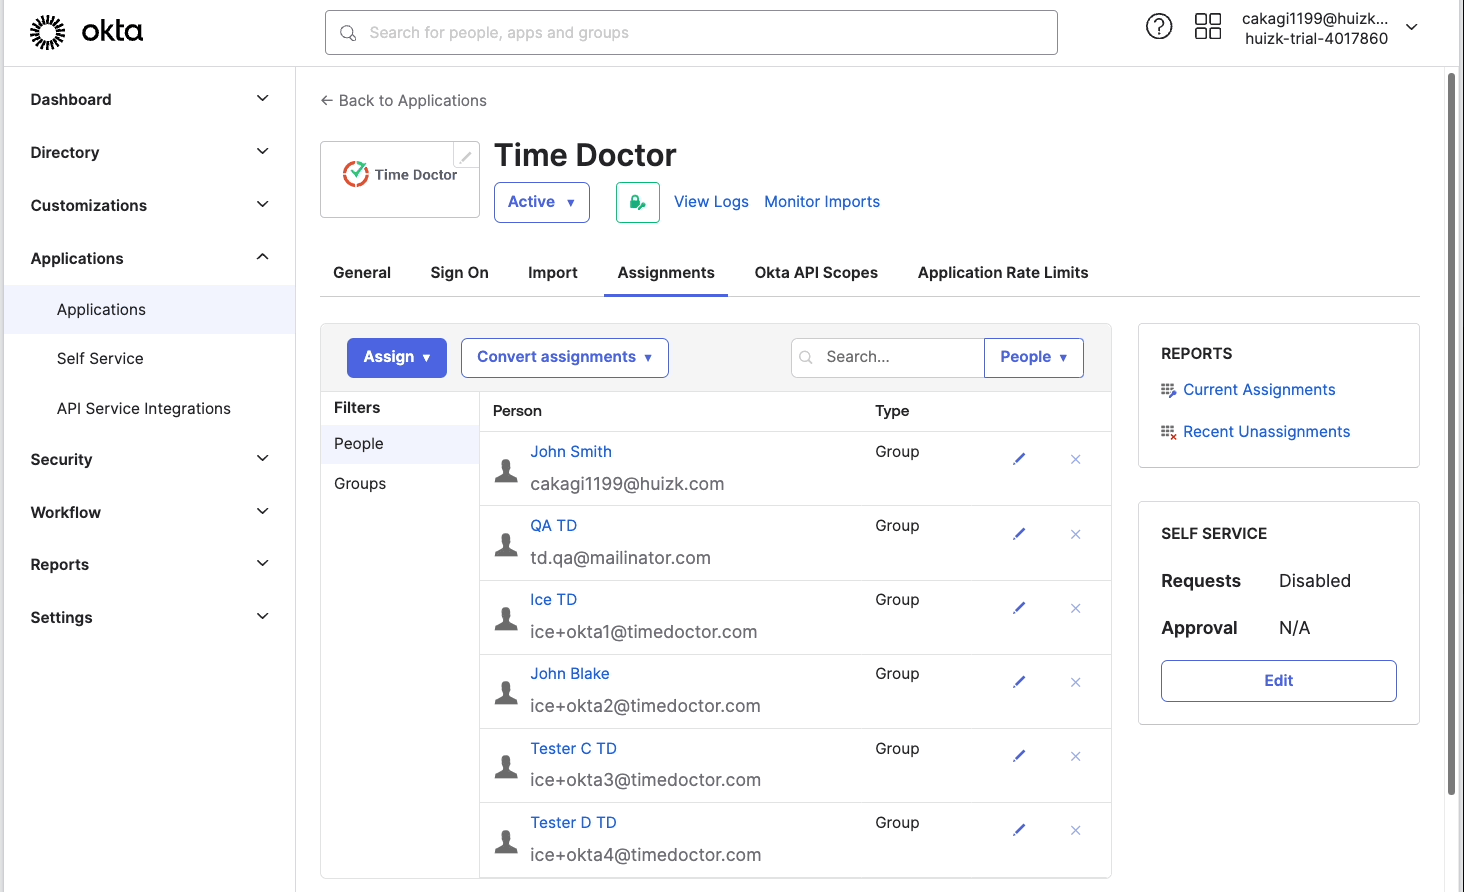Remove Ice TD assignment with X
Viewport: 1464px width, 892px height.
pyautogui.click(x=1076, y=608)
